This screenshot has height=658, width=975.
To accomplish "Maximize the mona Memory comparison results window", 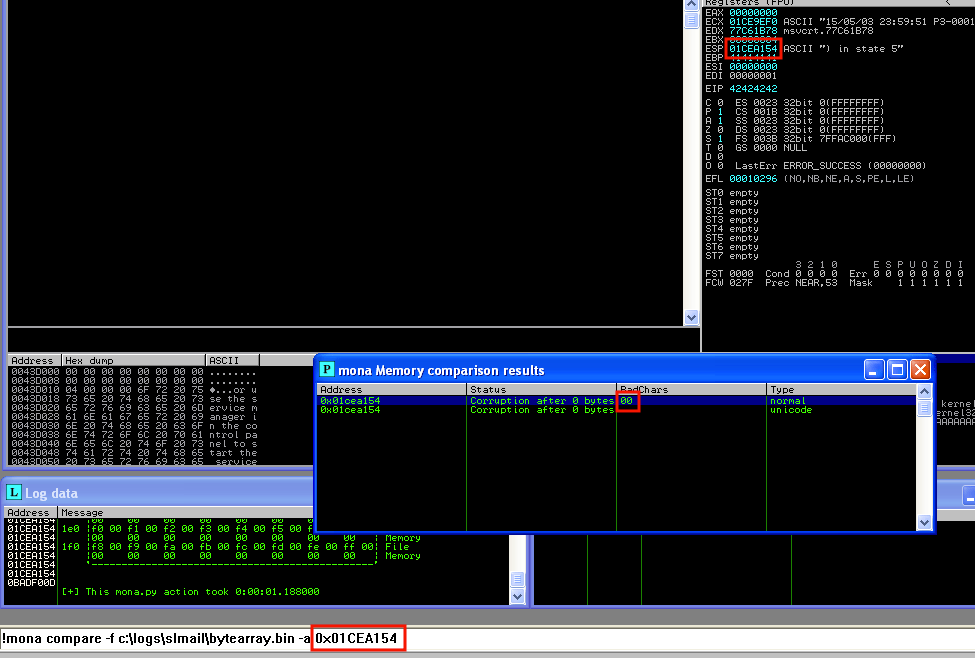I will 897,370.
